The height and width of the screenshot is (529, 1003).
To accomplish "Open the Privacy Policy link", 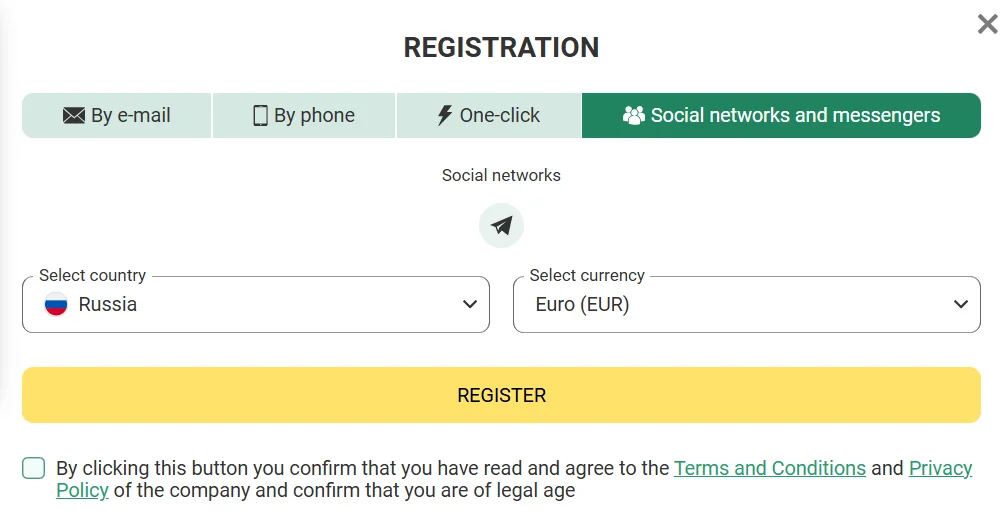I will tap(940, 468).
